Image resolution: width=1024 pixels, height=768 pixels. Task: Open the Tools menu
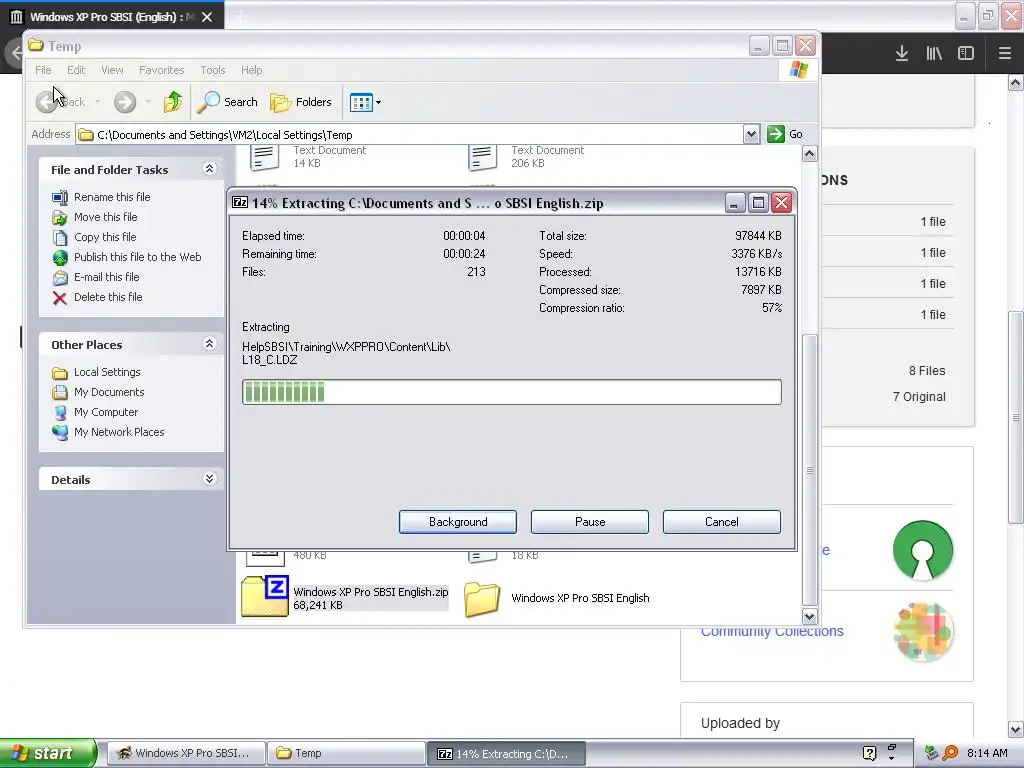point(212,70)
